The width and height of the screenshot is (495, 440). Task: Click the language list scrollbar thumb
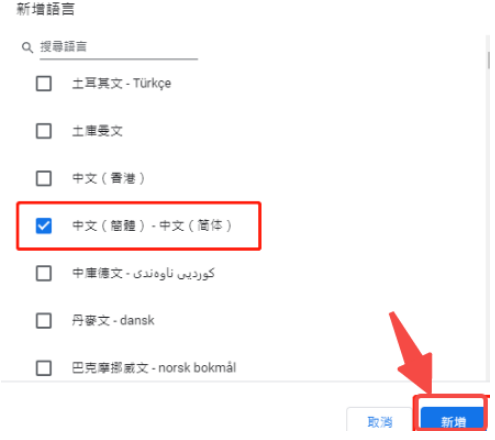tap(488, 60)
